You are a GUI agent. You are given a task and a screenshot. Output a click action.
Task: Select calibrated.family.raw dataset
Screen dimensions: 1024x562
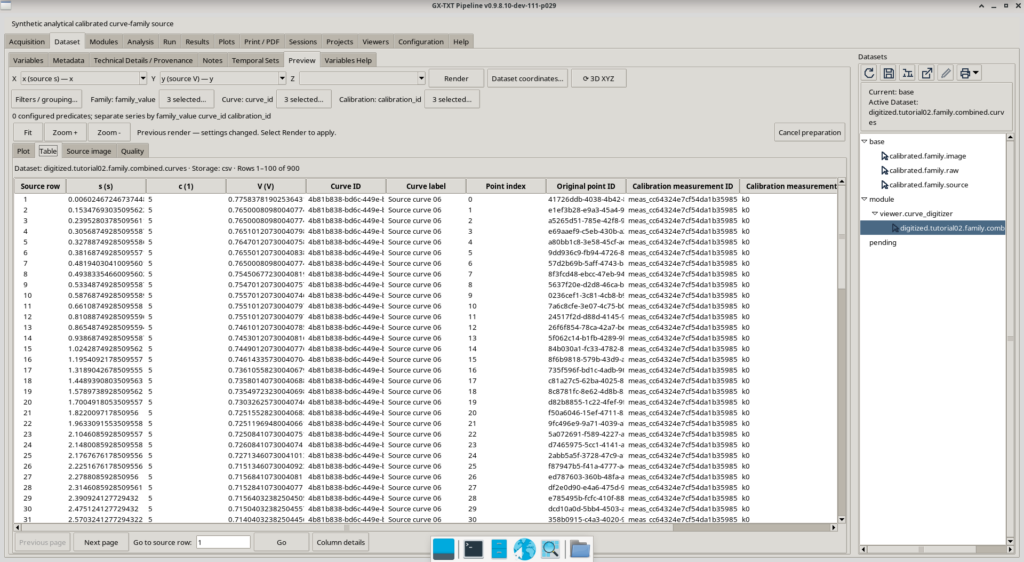(x=923, y=170)
